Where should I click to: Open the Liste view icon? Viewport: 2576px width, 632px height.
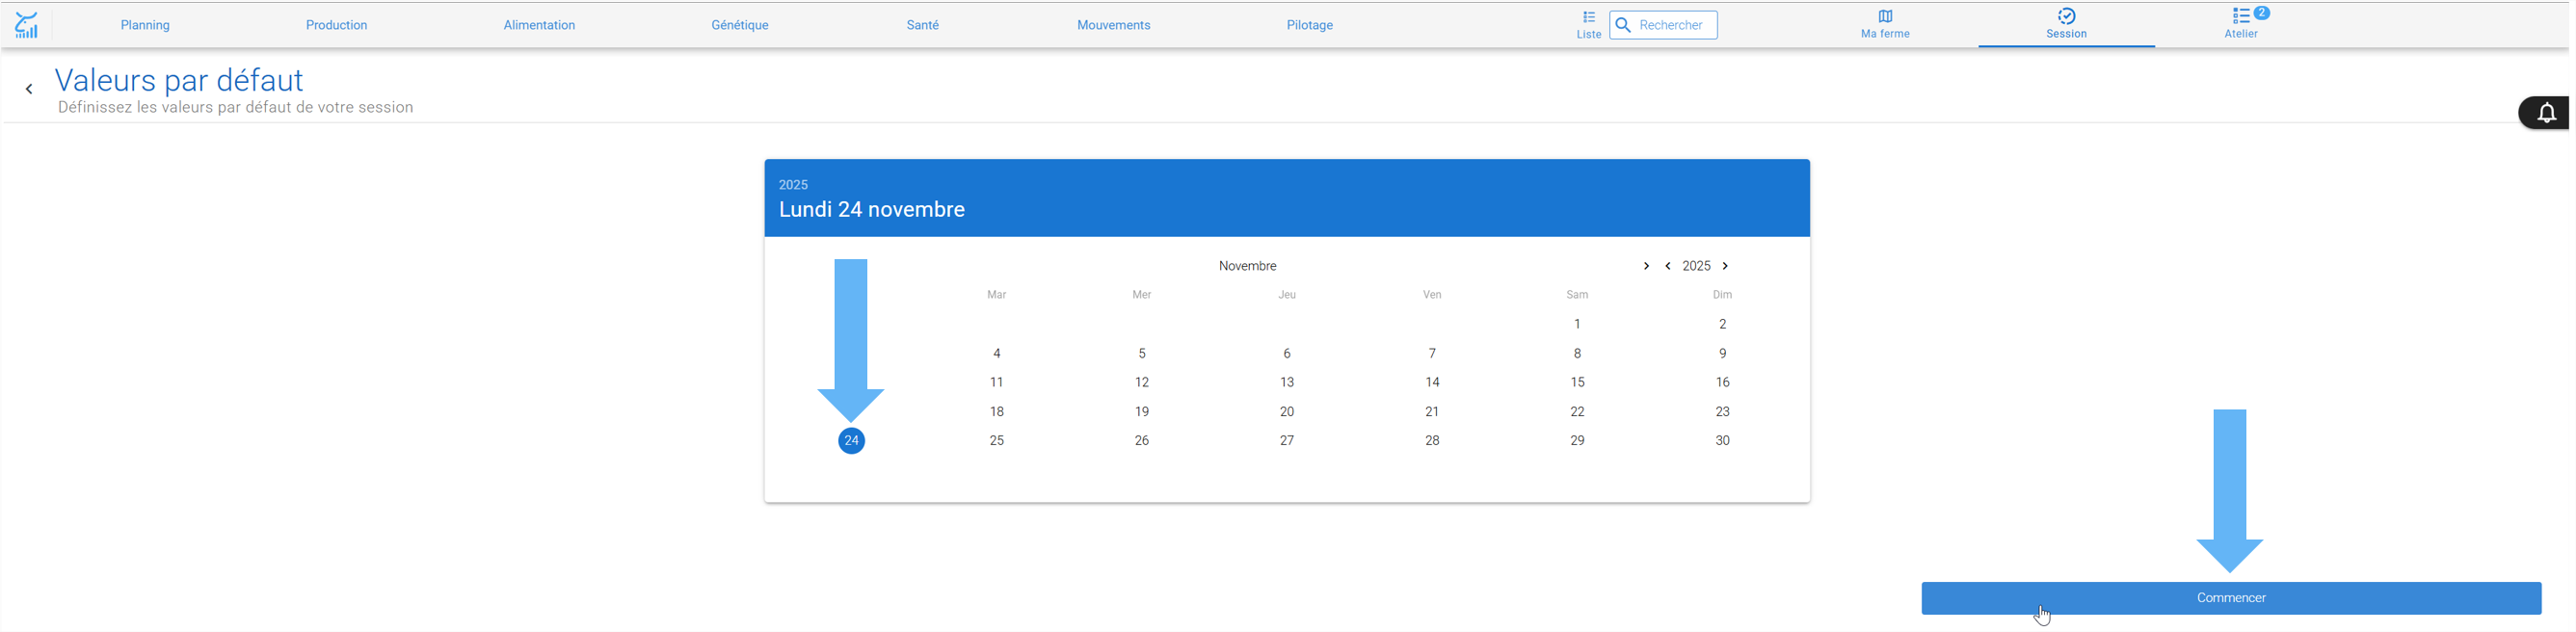[x=1588, y=25]
